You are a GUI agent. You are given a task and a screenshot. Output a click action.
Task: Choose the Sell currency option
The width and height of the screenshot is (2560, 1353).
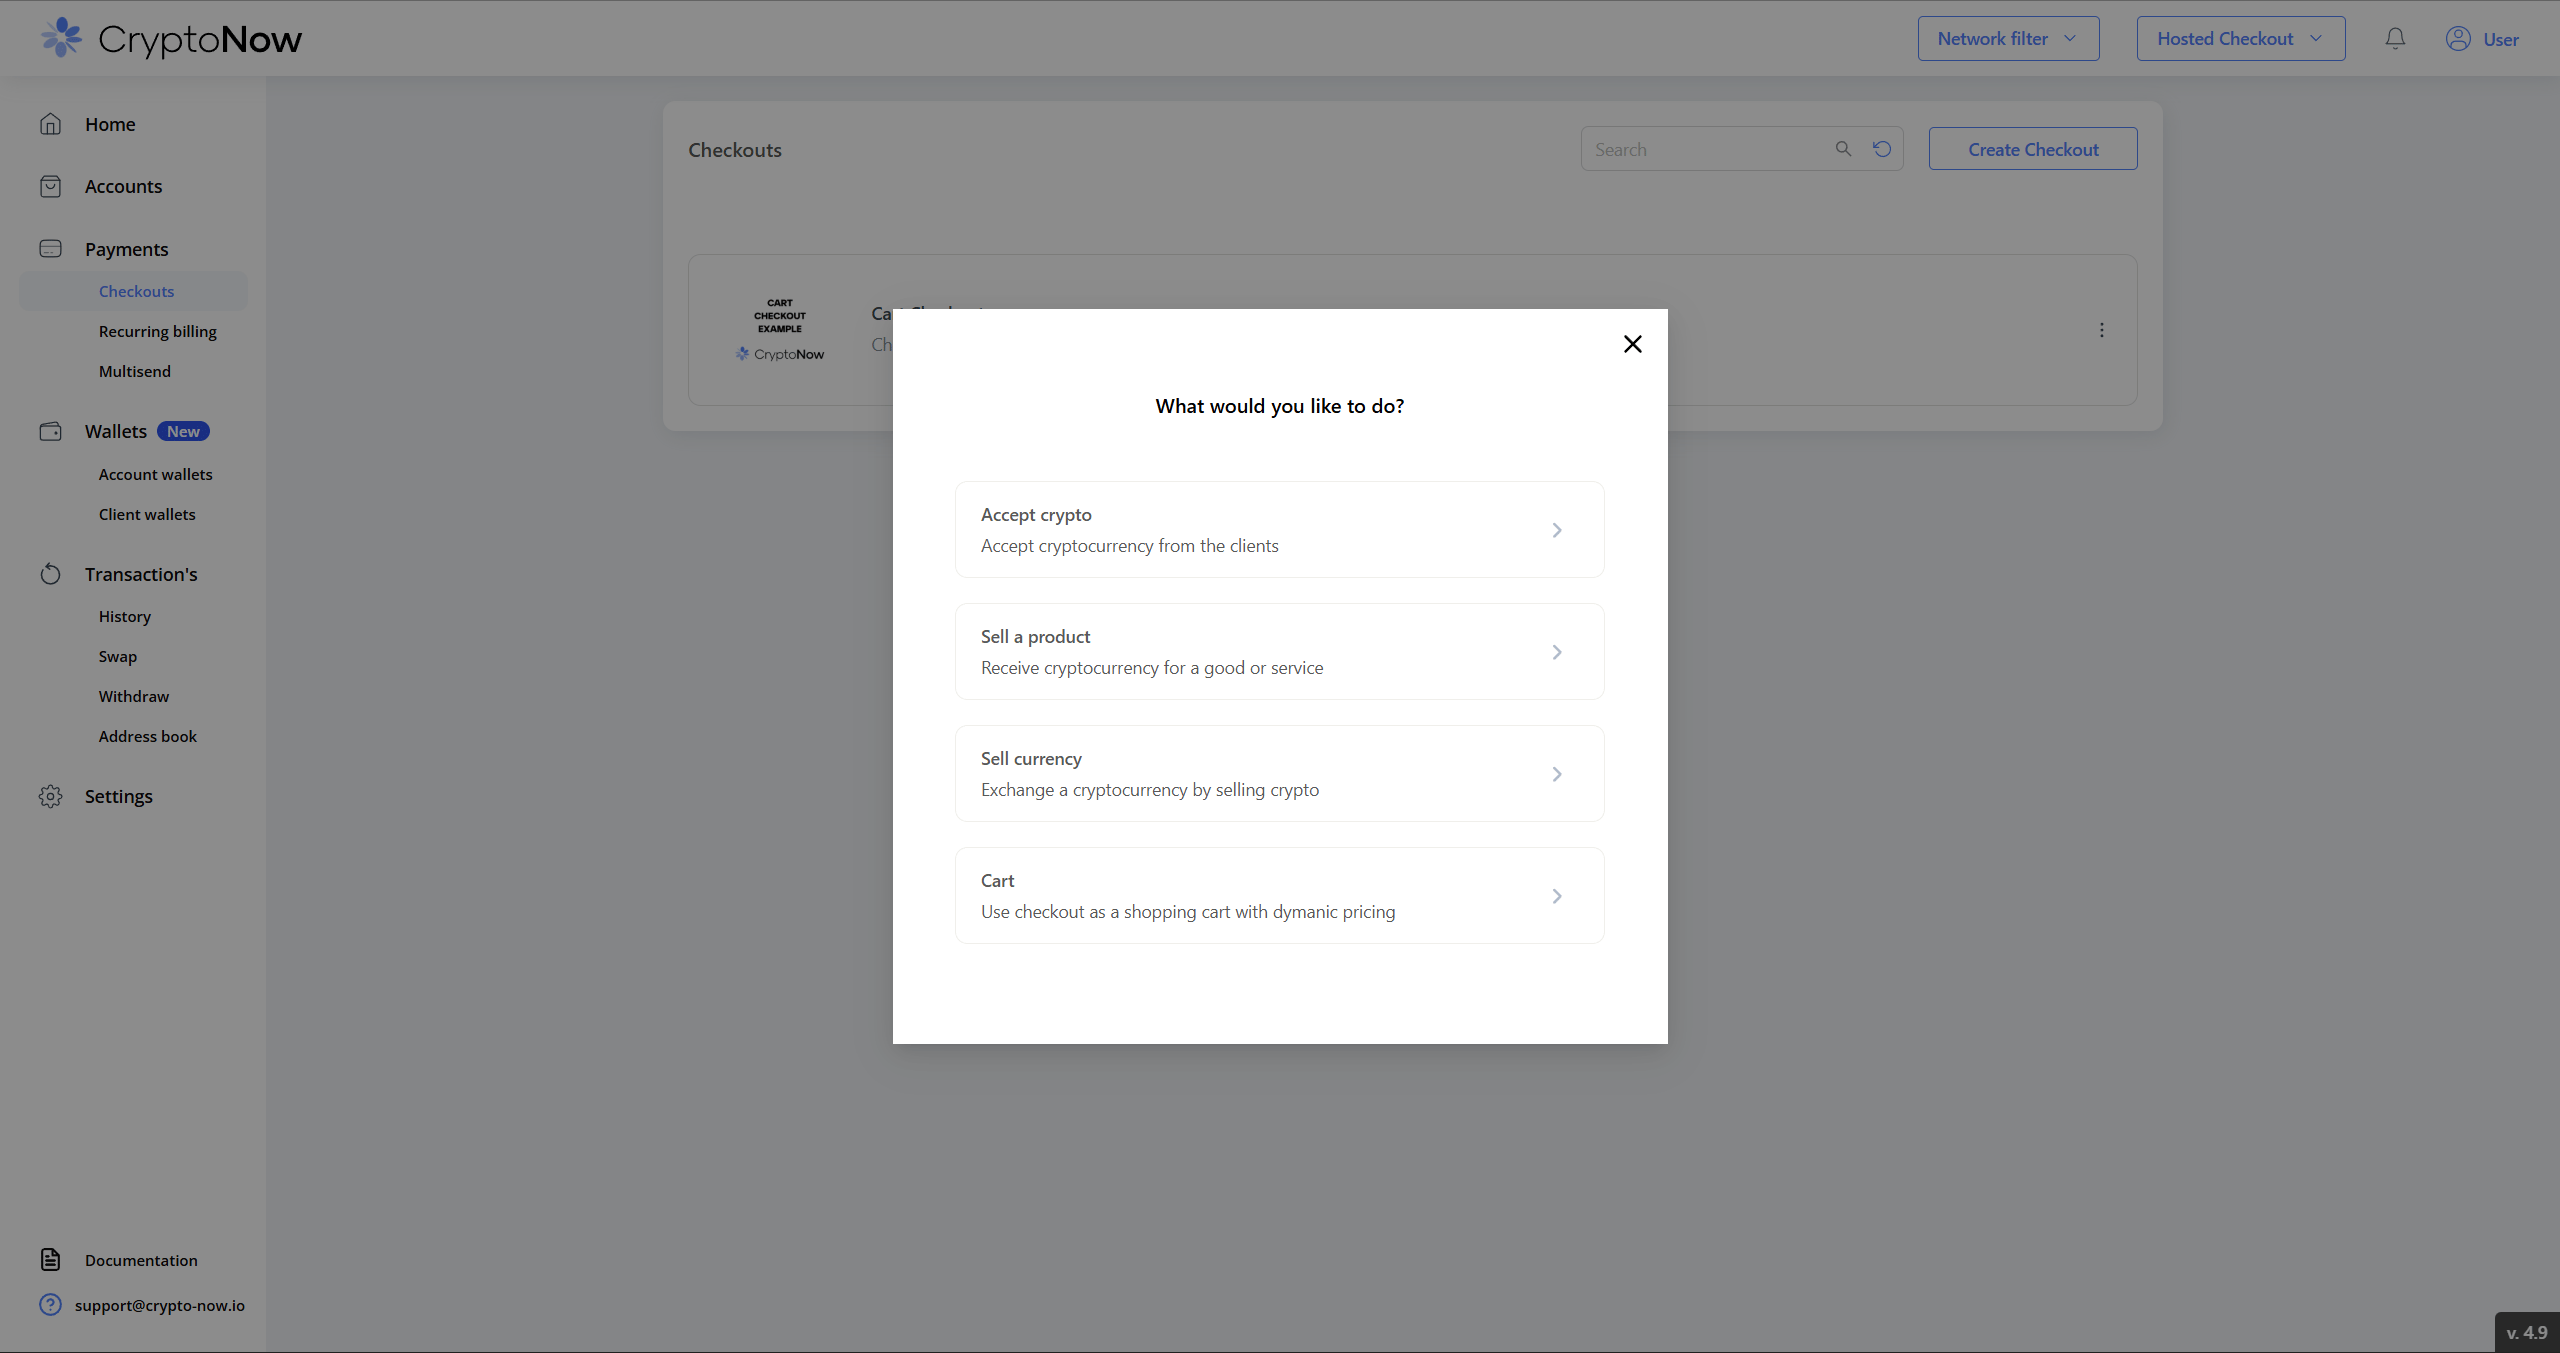point(1279,774)
